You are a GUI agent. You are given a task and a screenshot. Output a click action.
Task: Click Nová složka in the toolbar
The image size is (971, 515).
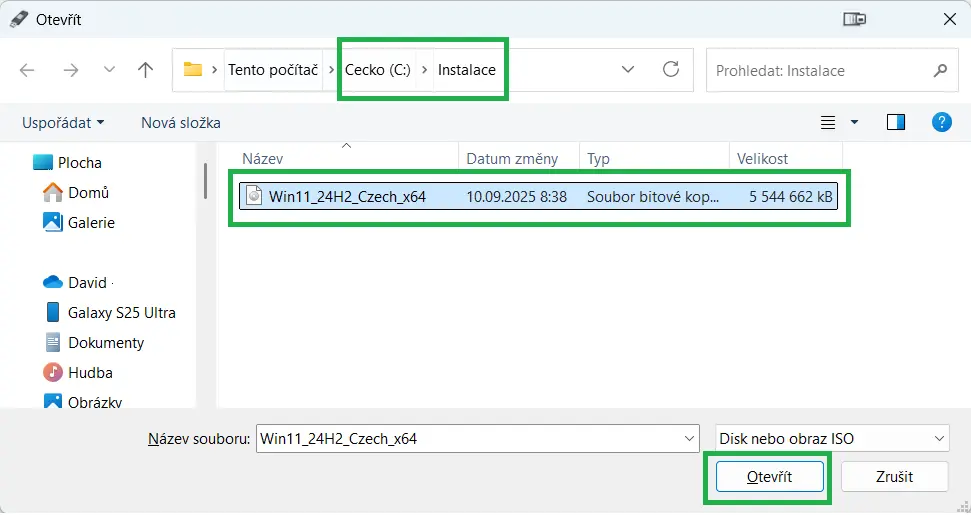pyautogui.click(x=181, y=123)
